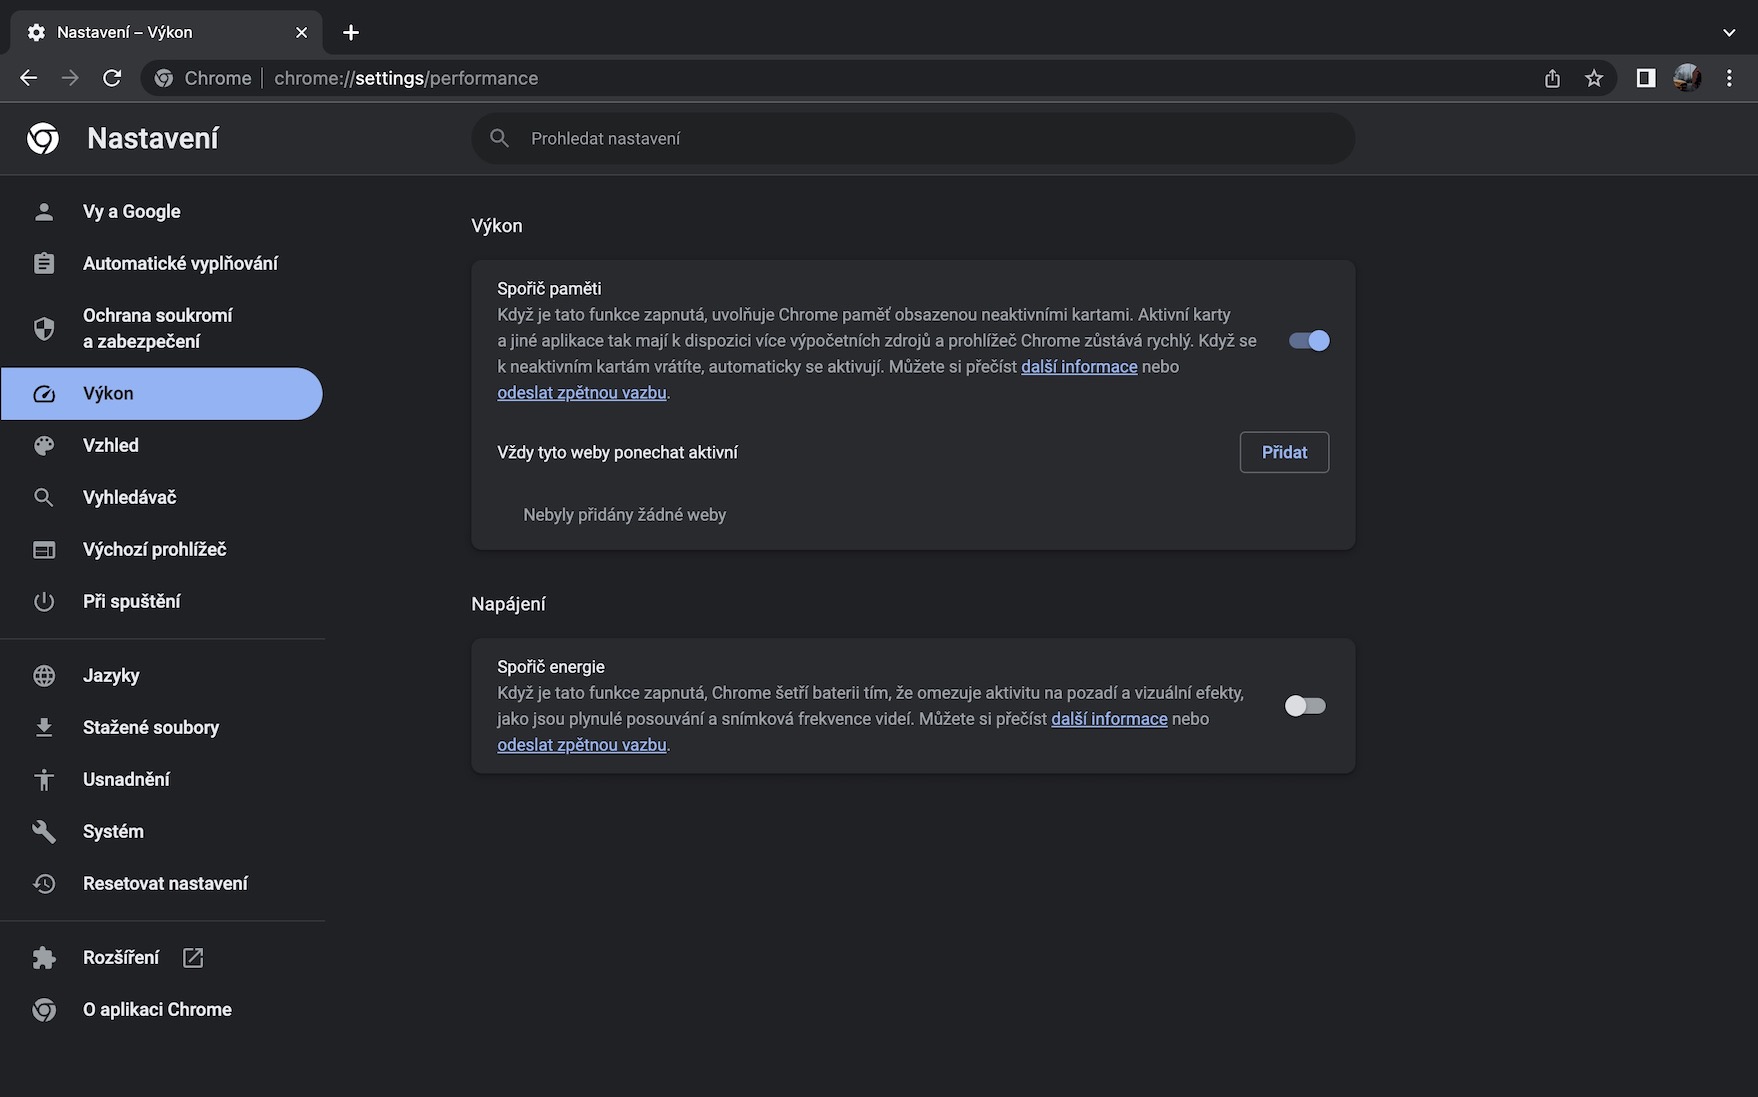Click the address bar URL

tap(405, 78)
